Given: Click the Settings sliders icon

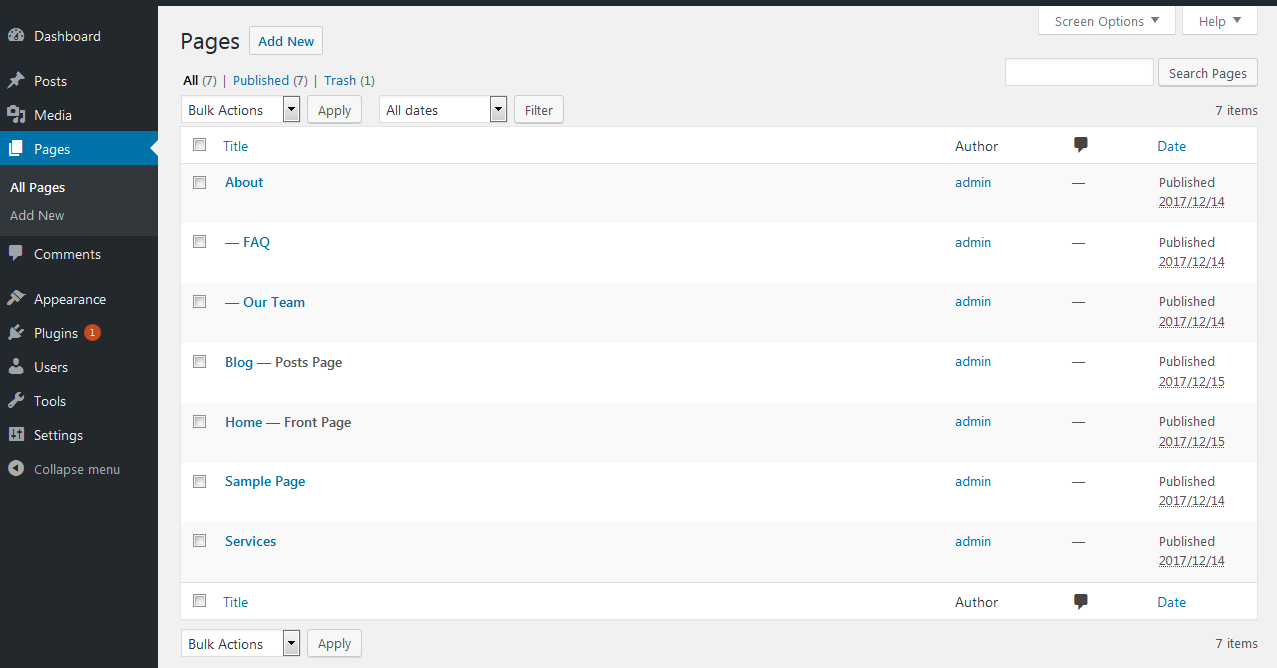Looking at the screenshot, I should 16,435.
